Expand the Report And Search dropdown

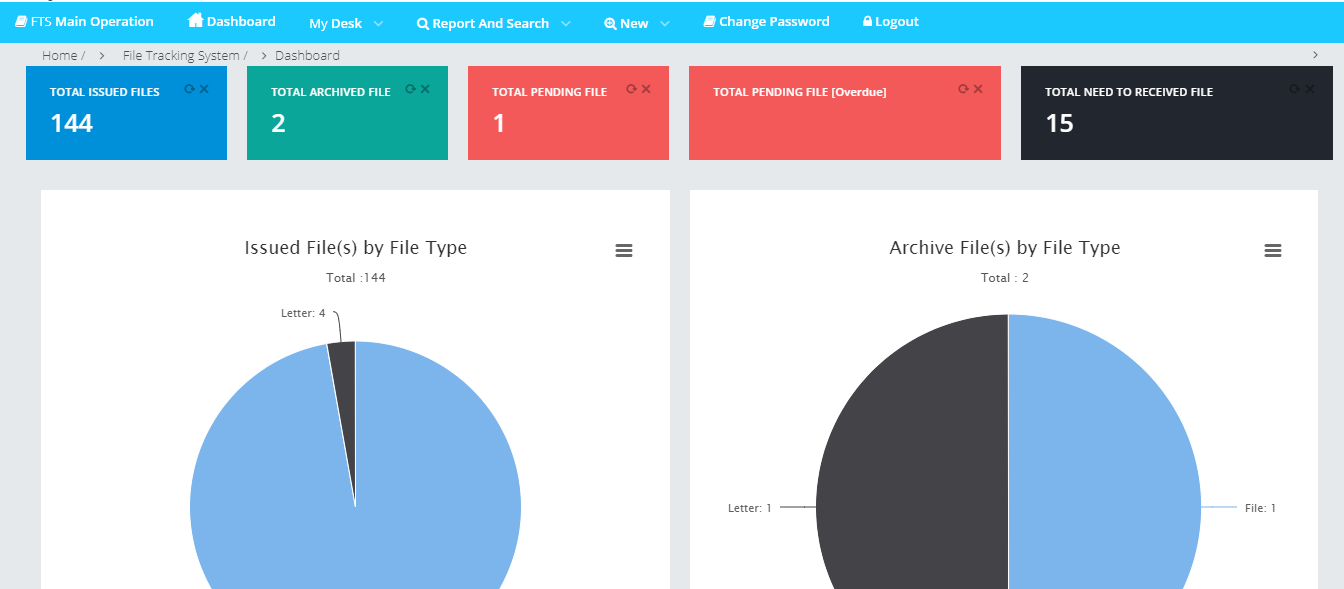click(493, 23)
